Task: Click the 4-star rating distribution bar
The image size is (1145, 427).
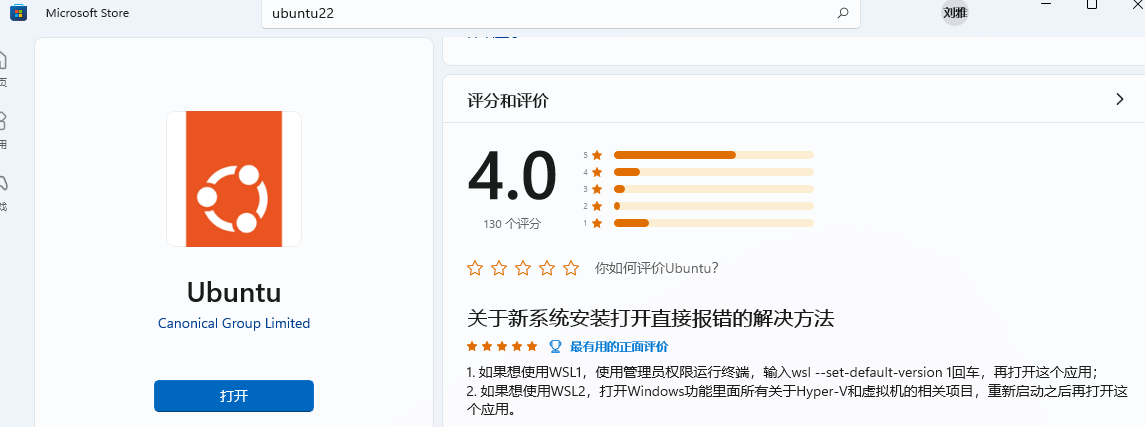Action: [x=713, y=172]
